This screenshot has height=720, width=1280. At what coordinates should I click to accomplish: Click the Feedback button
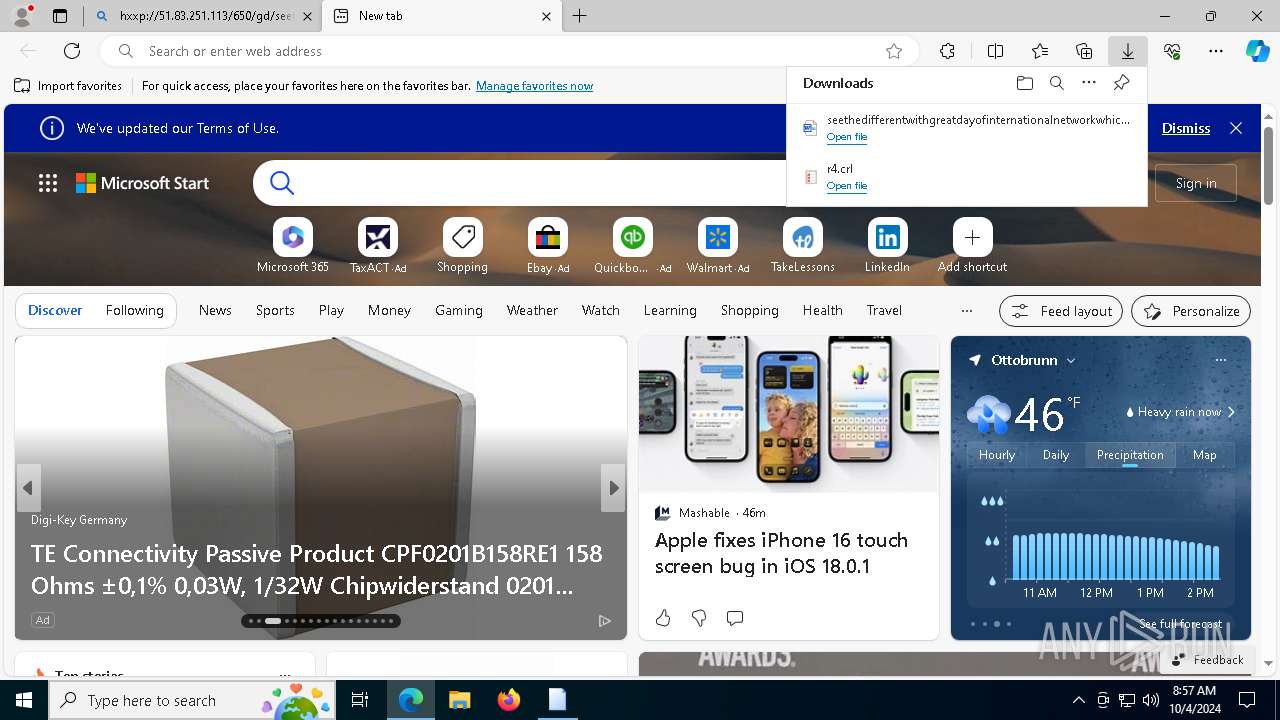[x=1208, y=660]
